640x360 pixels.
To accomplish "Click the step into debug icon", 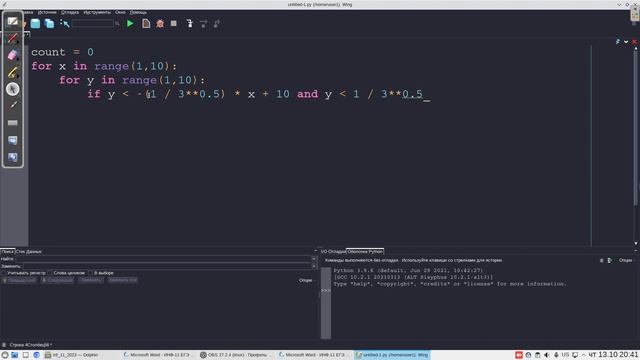I will tap(190, 24).
